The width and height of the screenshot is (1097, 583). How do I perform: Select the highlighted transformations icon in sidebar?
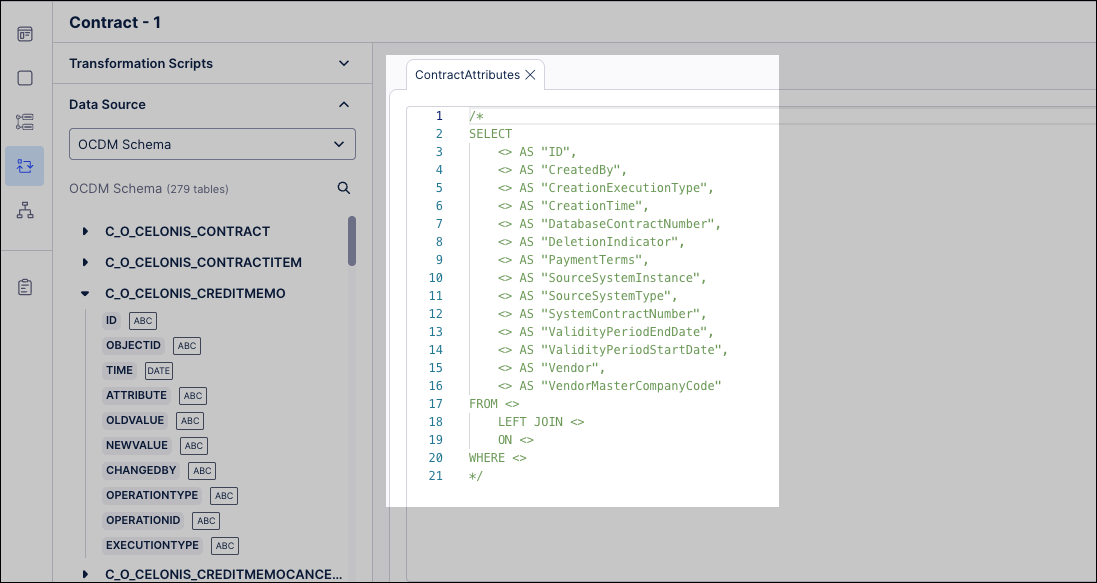tap(25, 166)
